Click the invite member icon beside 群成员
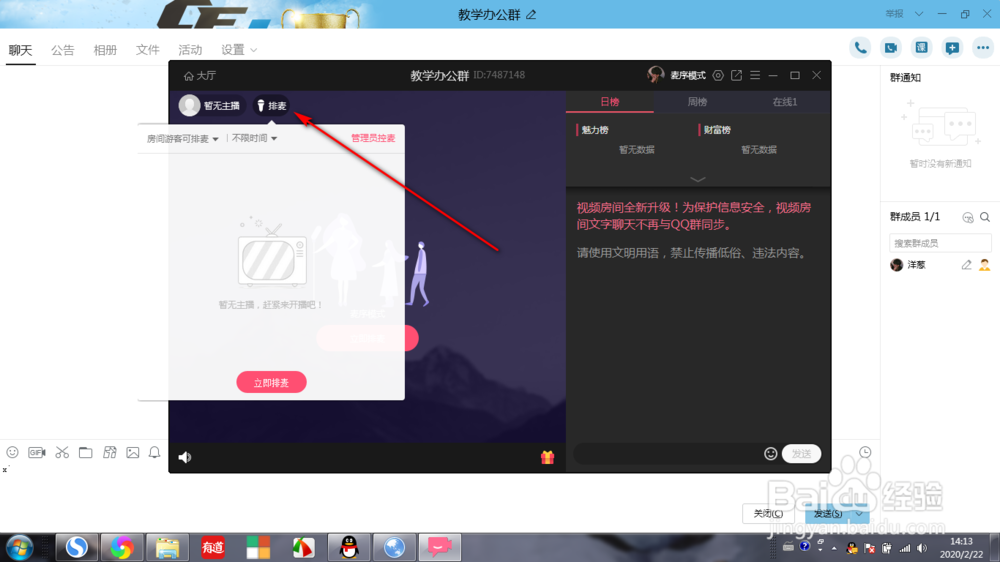The width and height of the screenshot is (1000, 562). click(x=967, y=217)
